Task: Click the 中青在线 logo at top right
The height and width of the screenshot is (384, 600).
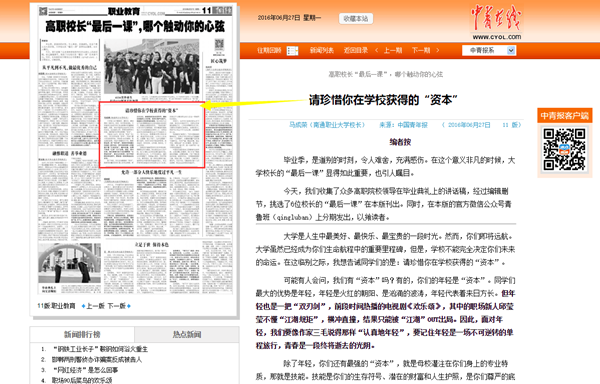Action: 496,22
